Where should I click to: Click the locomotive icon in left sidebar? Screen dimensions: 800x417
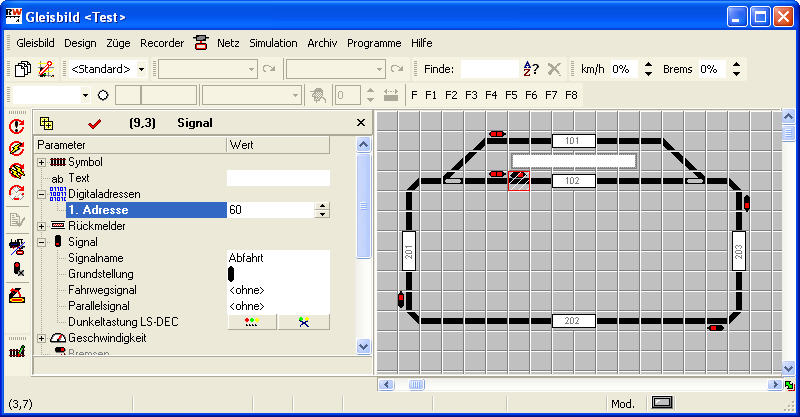pyautogui.click(x=17, y=247)
